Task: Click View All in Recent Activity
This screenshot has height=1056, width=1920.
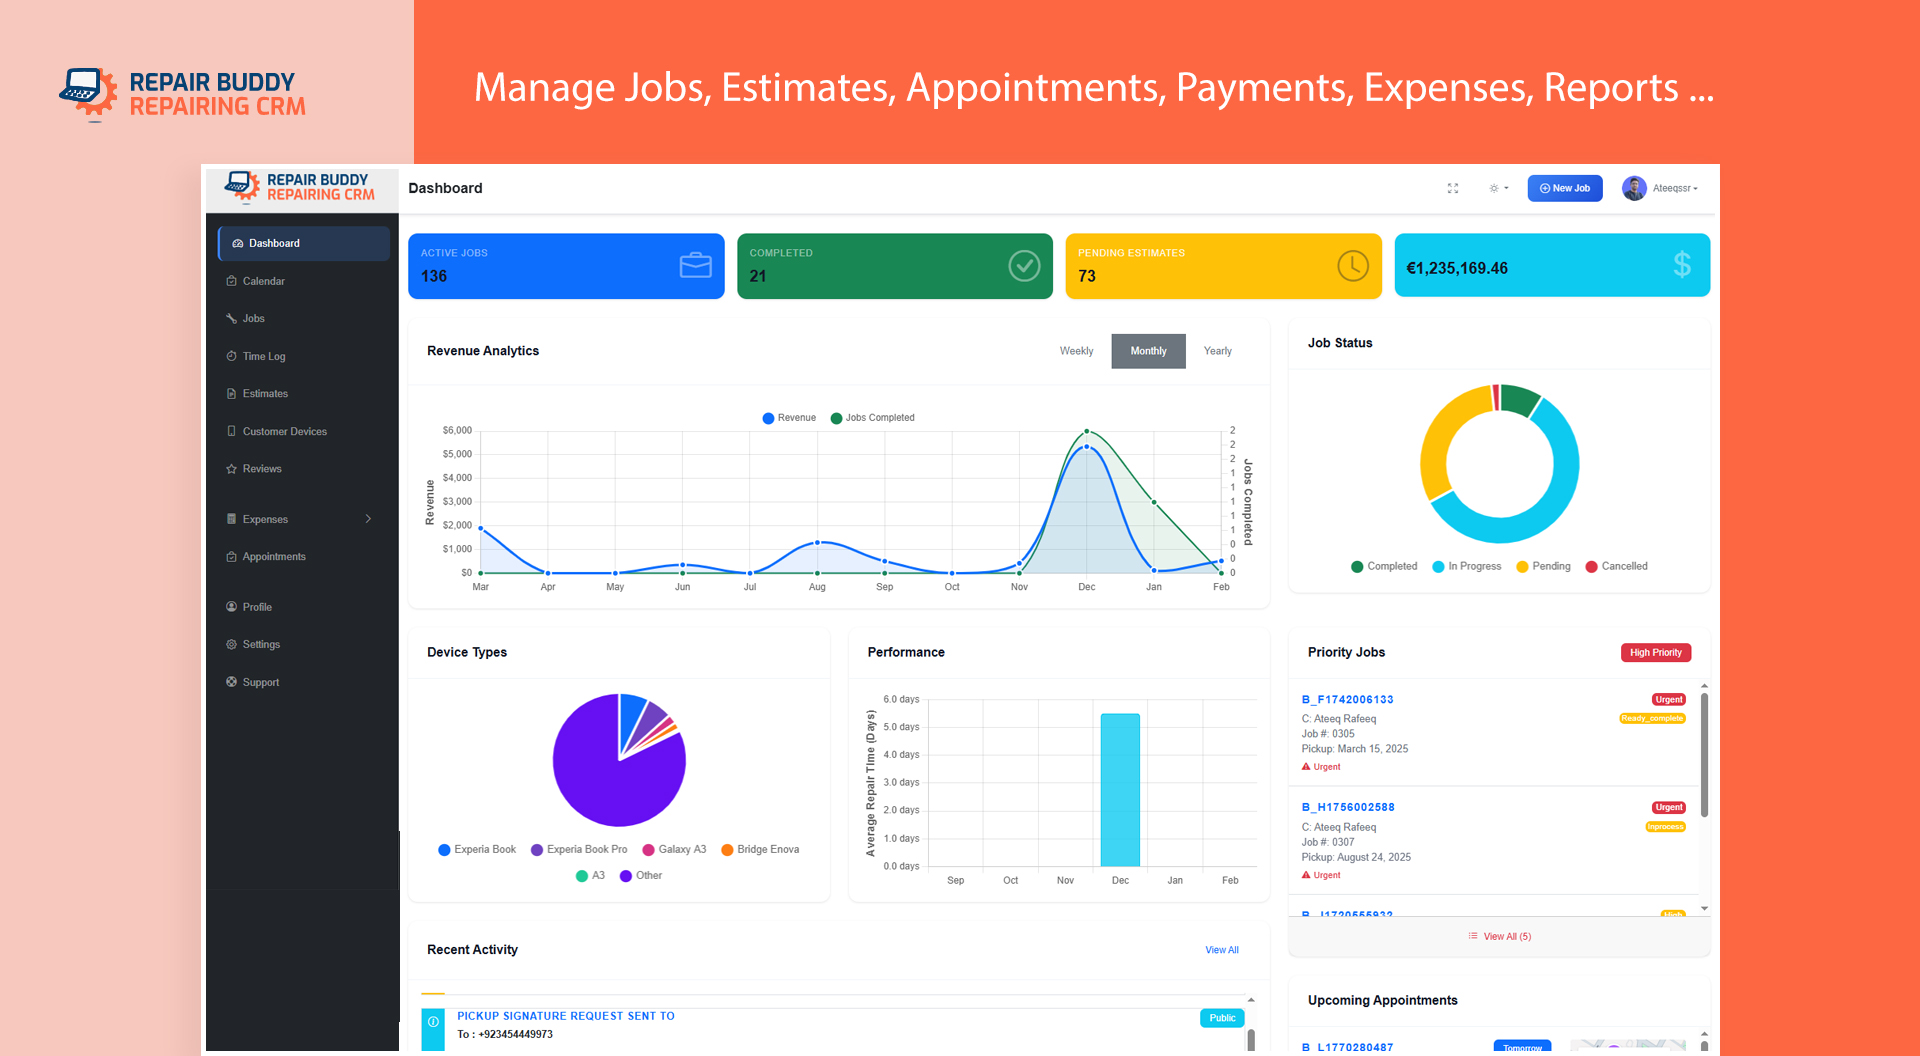Action: [1222, 950]
